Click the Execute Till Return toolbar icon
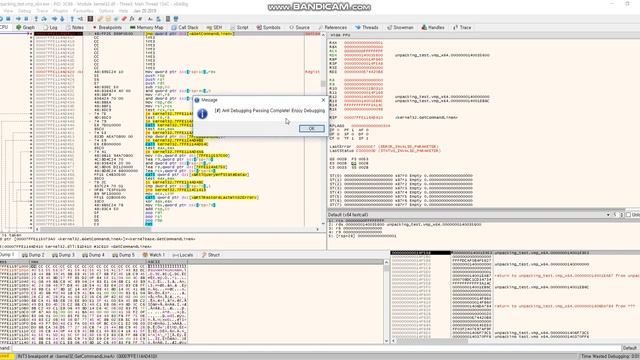The image size is (640, 360). [72, 19]
